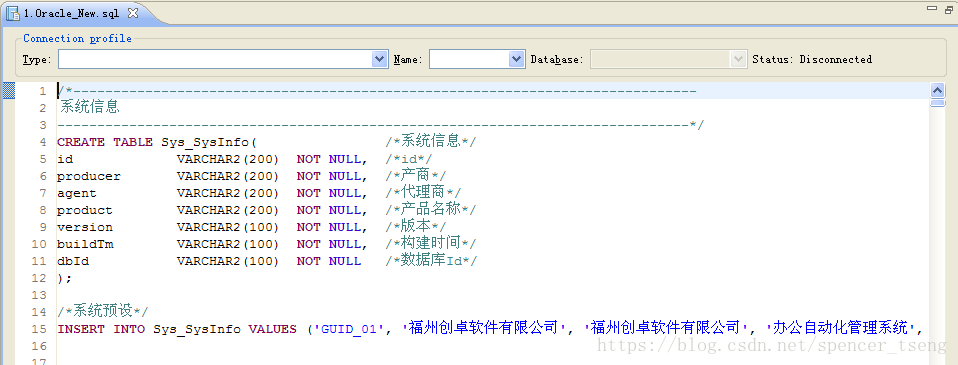This screenshot has height=365, width=958.
Task: Click the VALUES keyword on line 15
Action: pyautogui.click(x=272, y=329)
